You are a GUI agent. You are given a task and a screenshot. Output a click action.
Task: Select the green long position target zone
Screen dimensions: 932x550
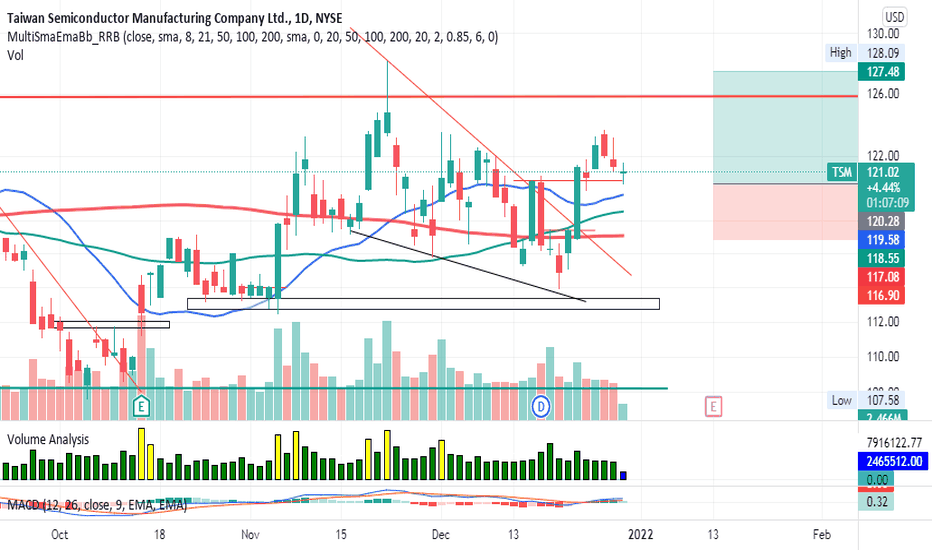pyautogui.click(x=785, y=127)
